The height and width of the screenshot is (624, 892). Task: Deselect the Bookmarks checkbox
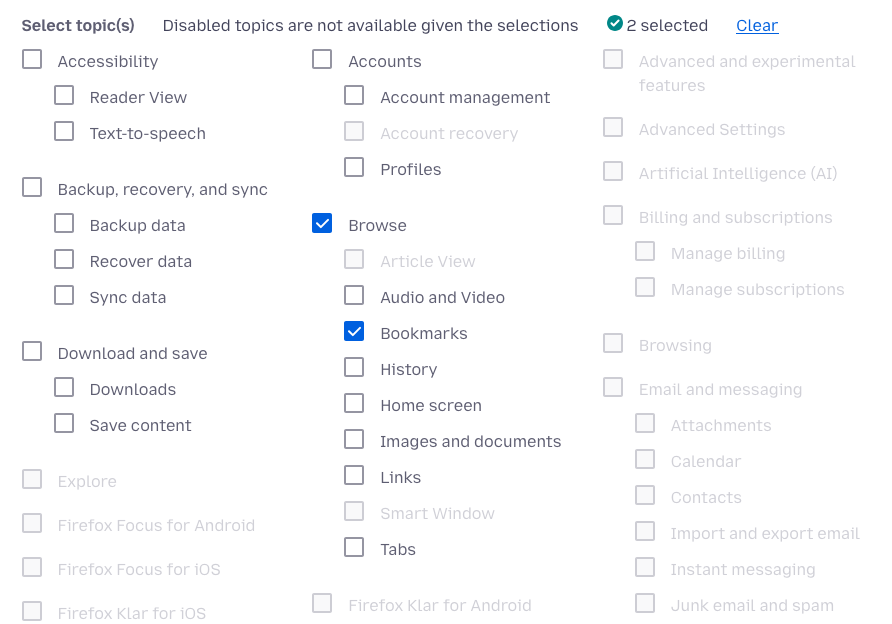[353, 331]
